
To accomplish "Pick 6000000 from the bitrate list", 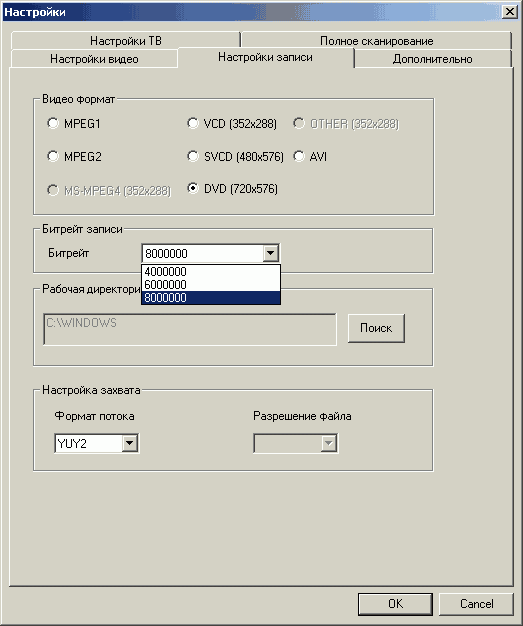I will tap(211, 285).
